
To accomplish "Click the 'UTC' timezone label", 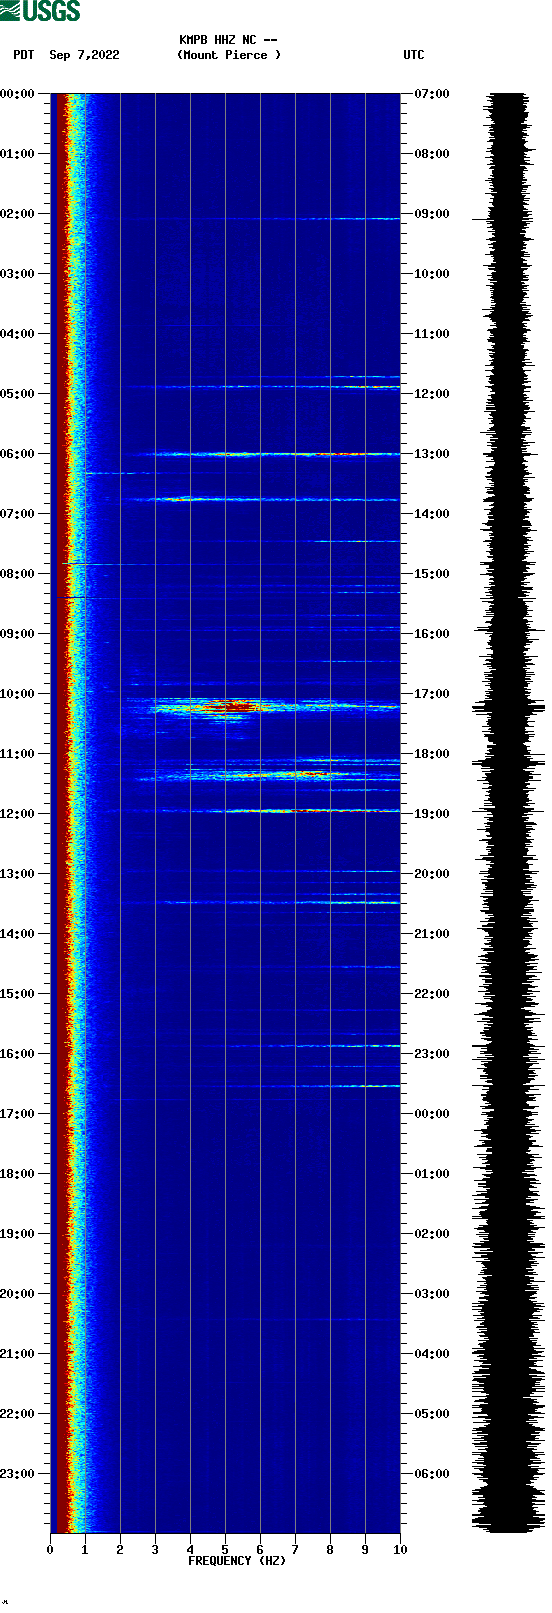I will (414, 55).
